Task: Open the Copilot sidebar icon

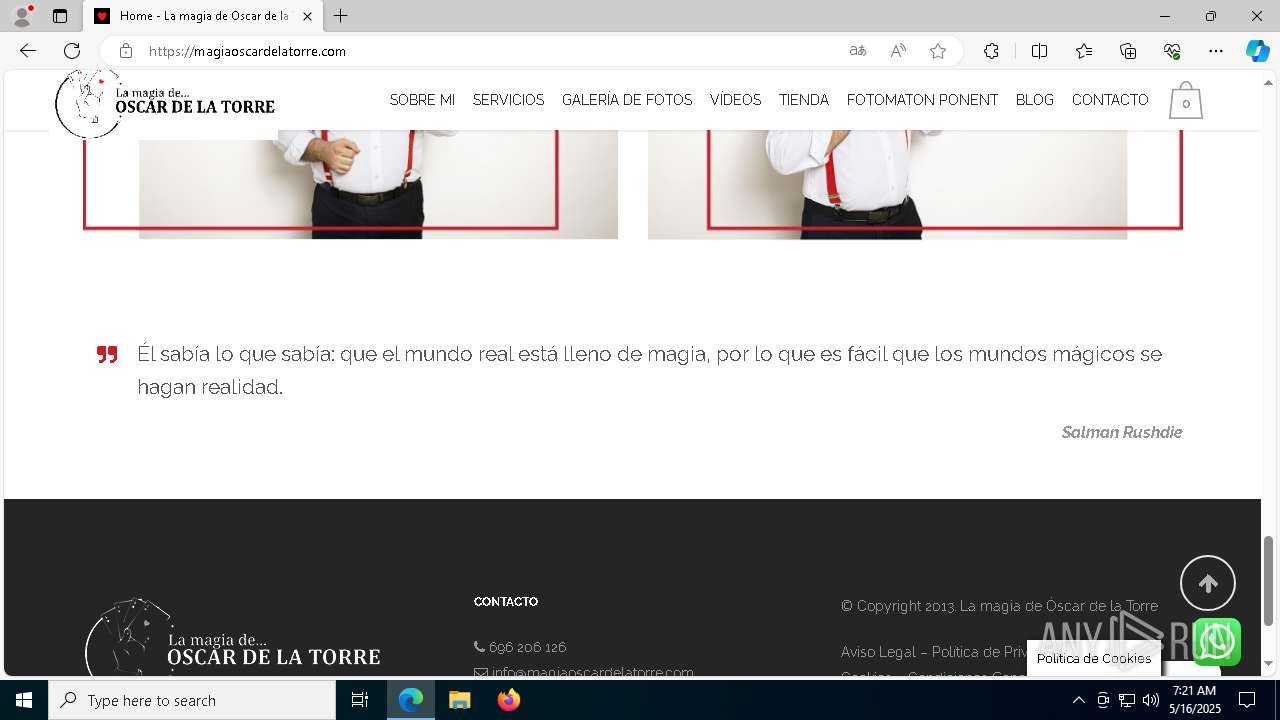Action: [1257, 51]
